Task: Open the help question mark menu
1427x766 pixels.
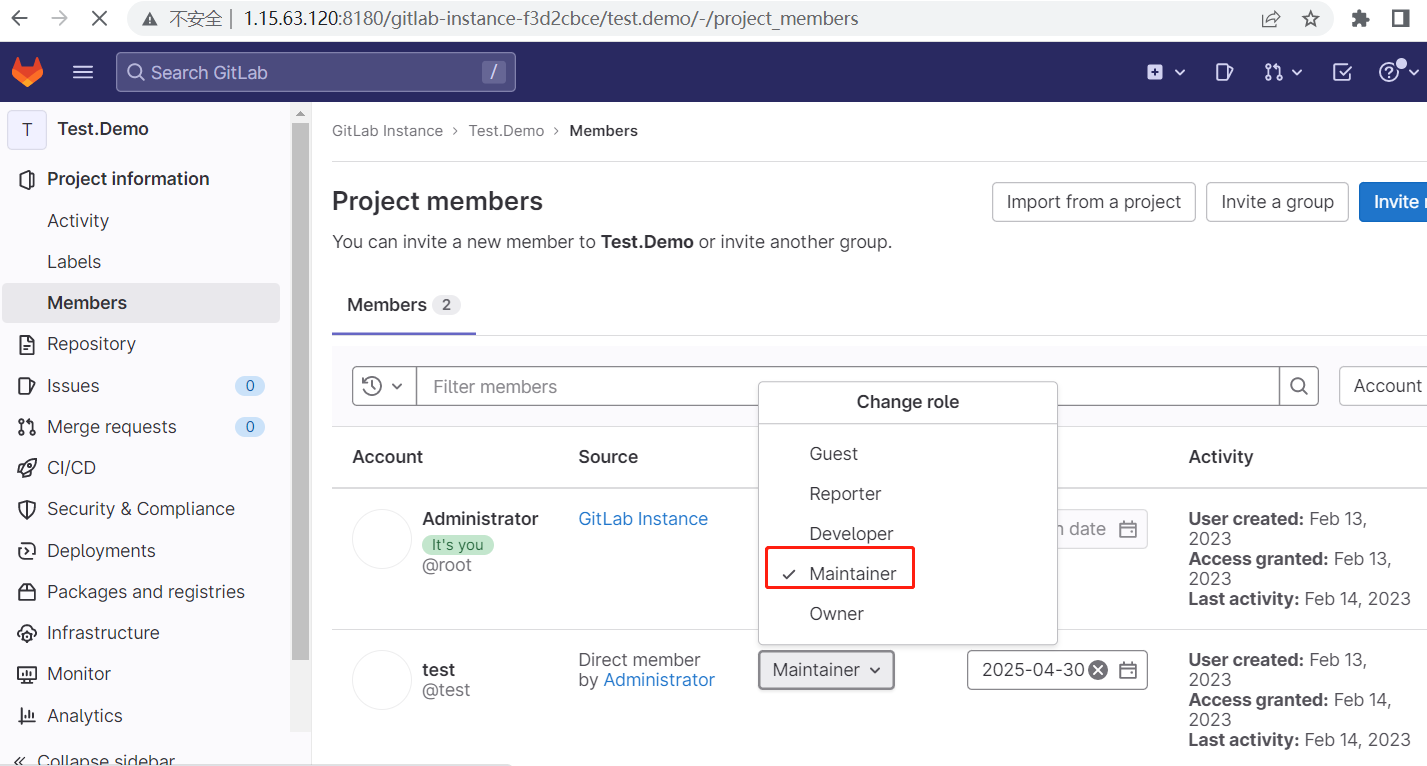Action: tap(1389, 72)
